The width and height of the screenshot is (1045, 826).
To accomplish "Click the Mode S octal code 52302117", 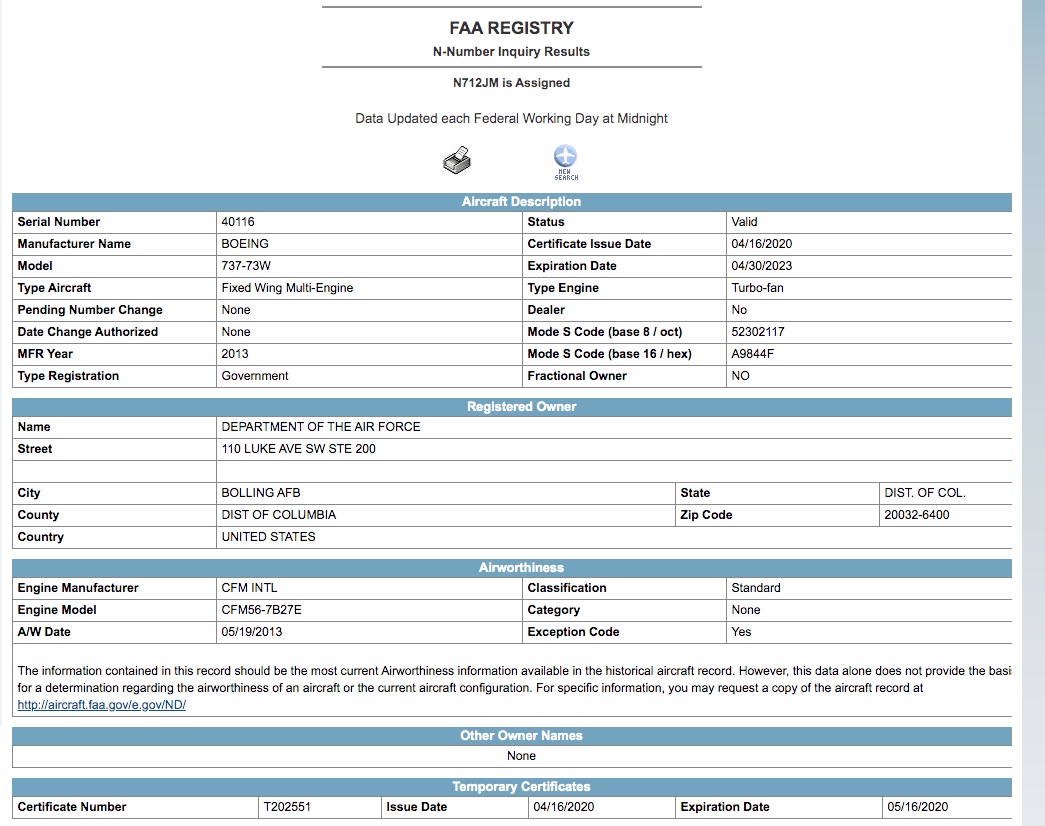I will [758, 332].
